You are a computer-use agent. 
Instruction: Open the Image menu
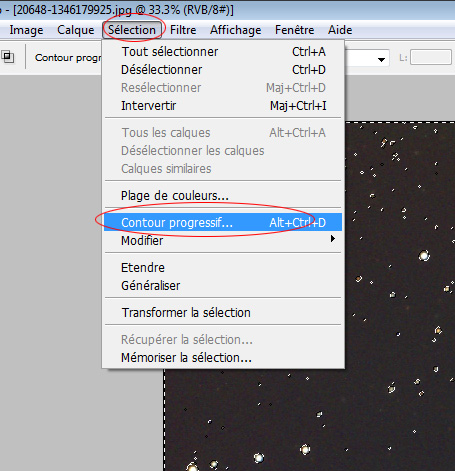pos(26,30)
